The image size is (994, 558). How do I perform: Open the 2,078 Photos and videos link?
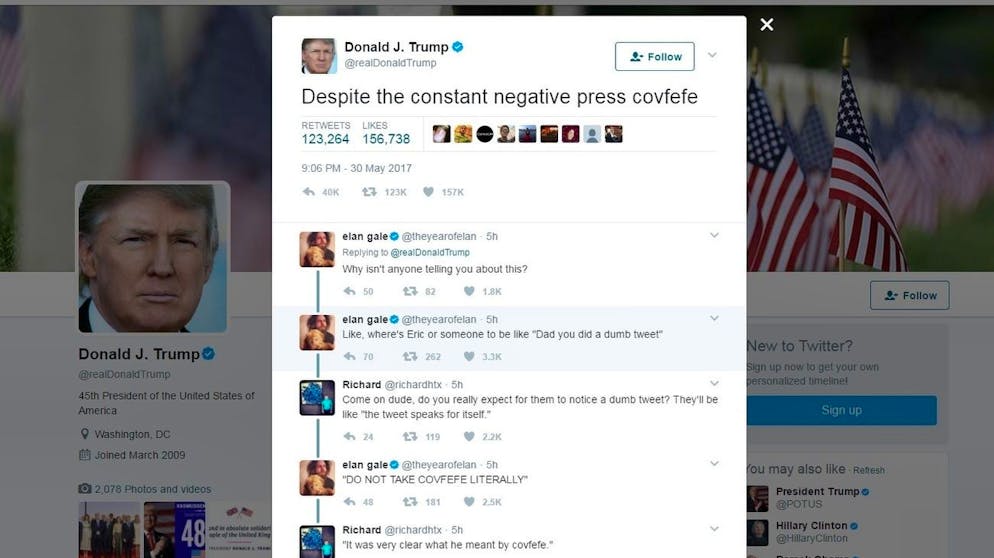coord(153,489)
